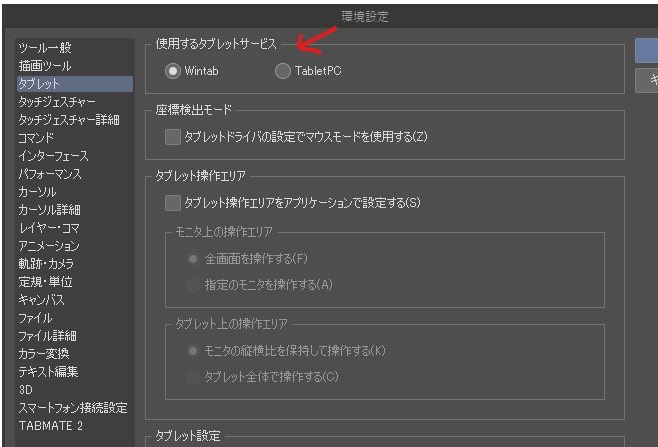Open キャンバス settings category
This screenshot has width=658, height=447.
click(75, 300)
